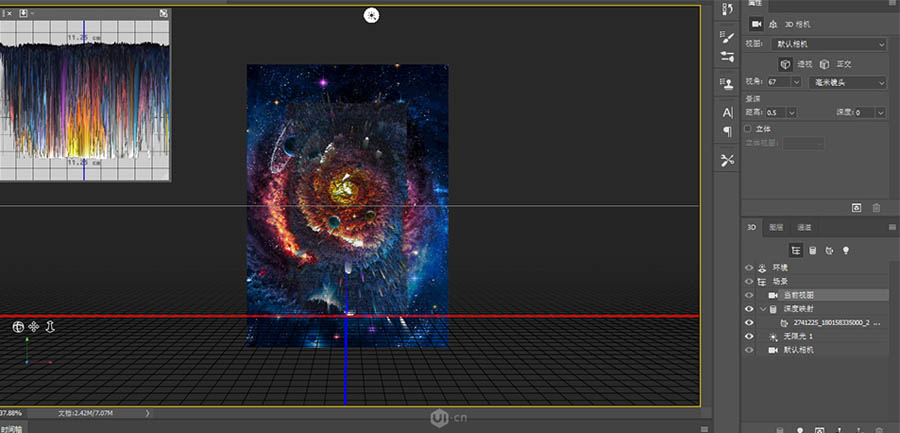
Task: Open the Tool Presets panel icon
Action: (x=727, y=160)
